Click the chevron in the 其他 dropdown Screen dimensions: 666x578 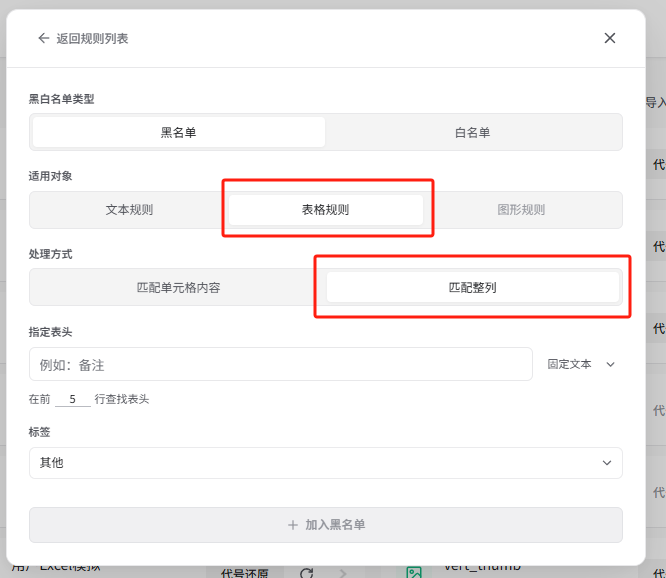(x=607, y=463)
